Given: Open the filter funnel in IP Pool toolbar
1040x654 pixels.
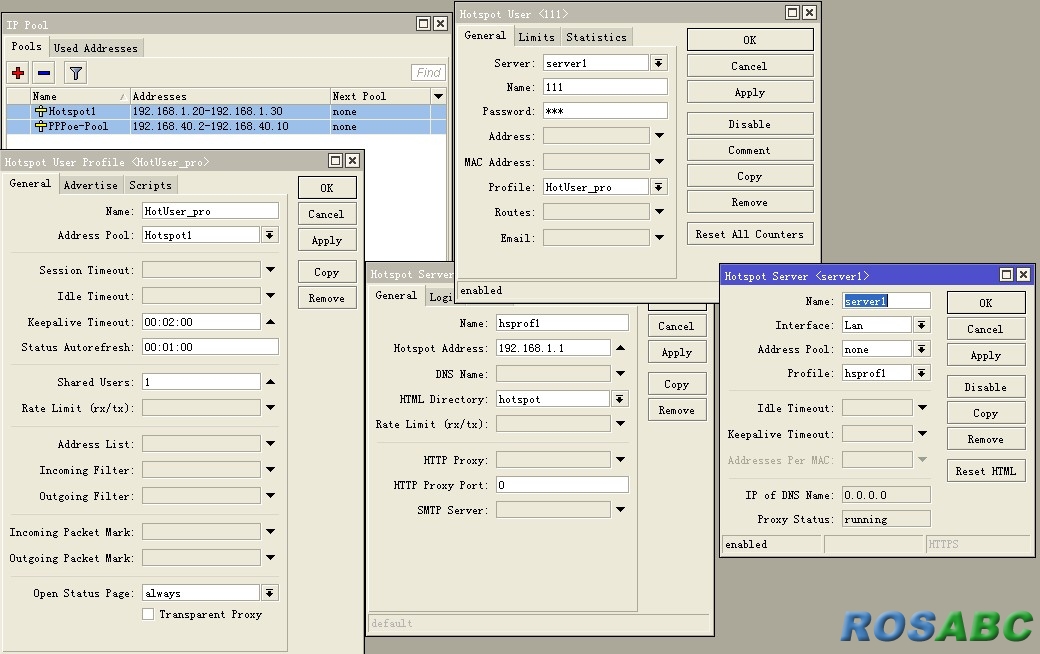Looking at the screenshot, I should 76,73.
